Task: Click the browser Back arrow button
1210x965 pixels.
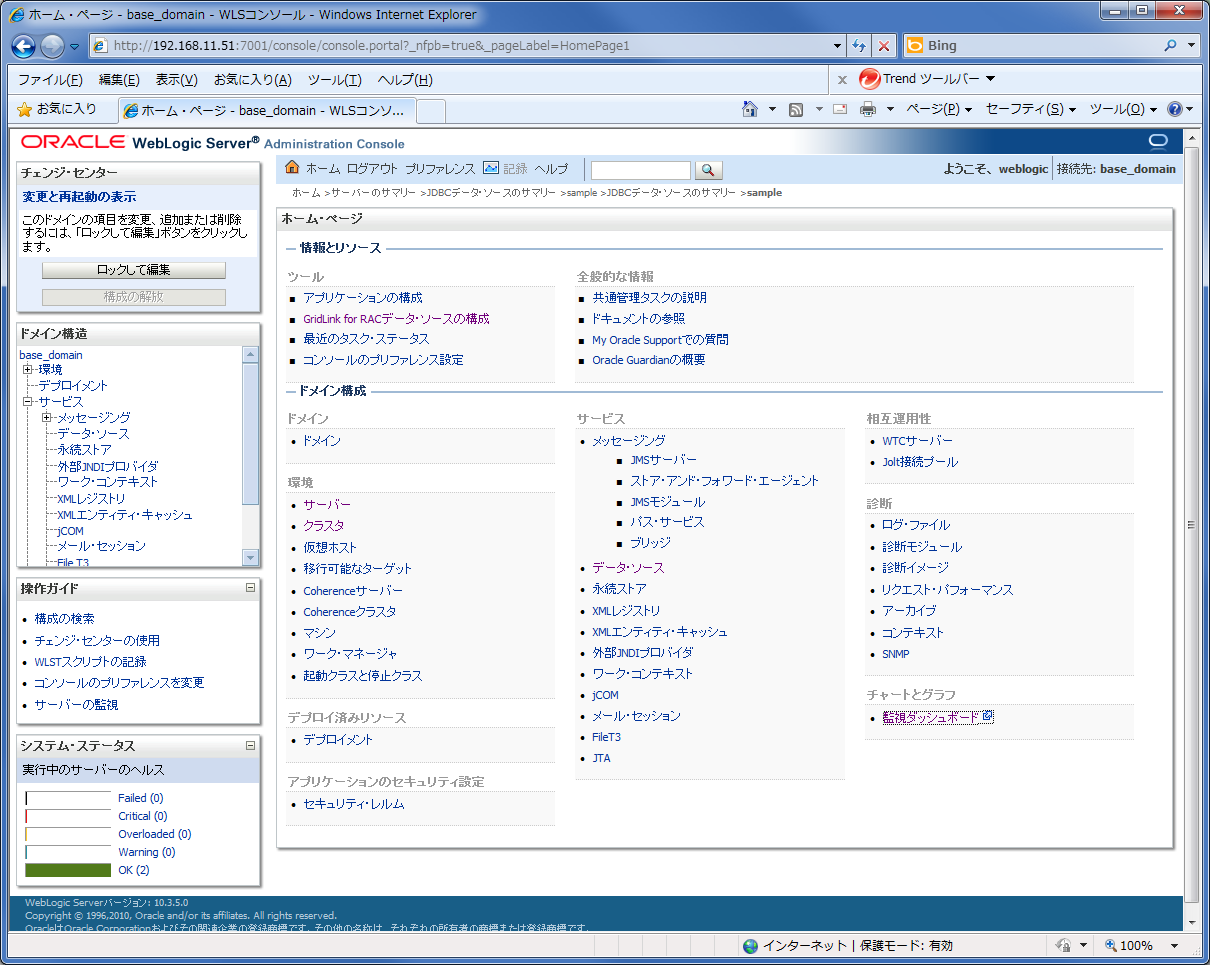Action: [24, 46]
